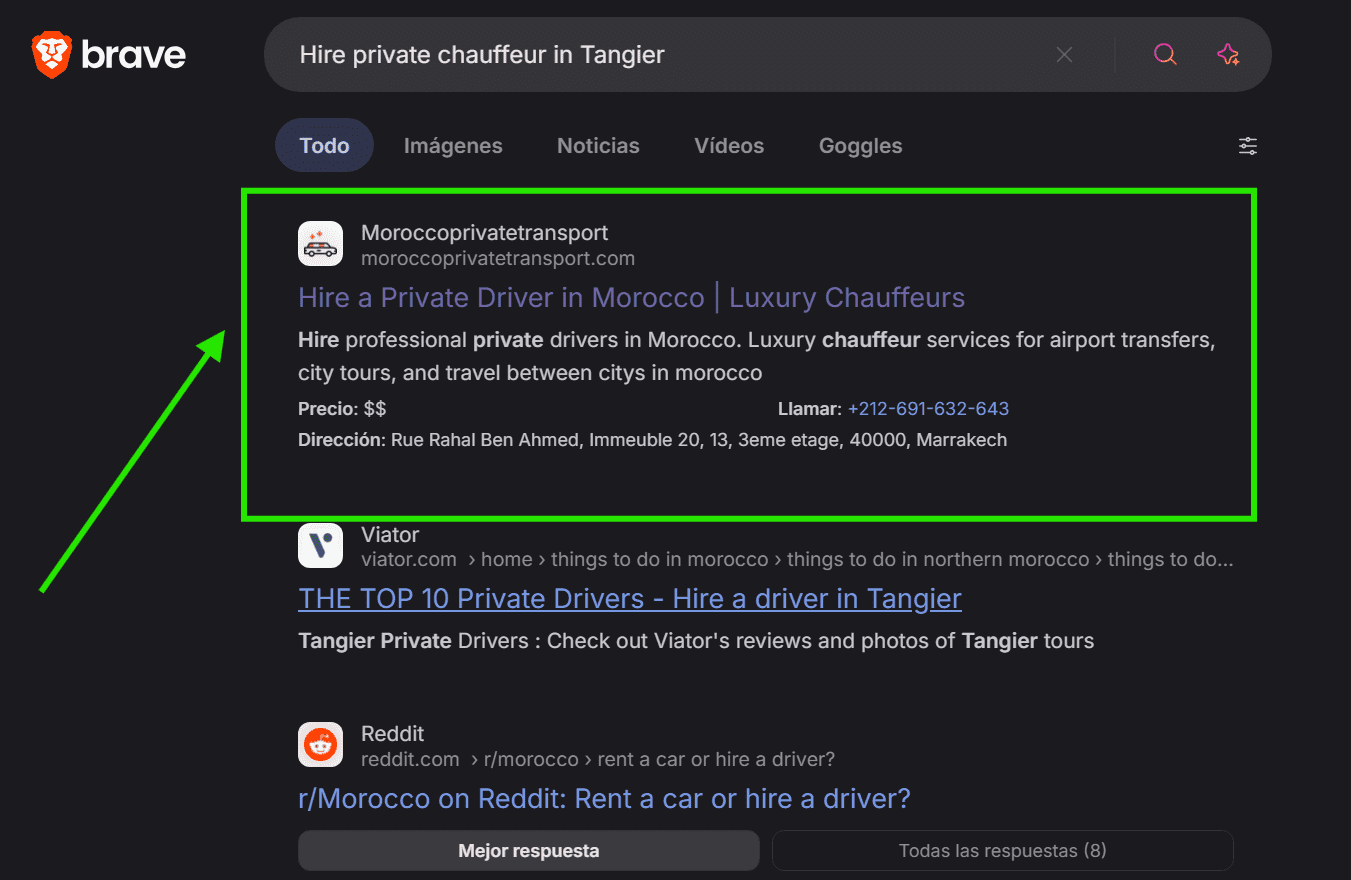This screenshot has width=1351, height=880.
Task: Select the Todo results tab
Action: 324,146
